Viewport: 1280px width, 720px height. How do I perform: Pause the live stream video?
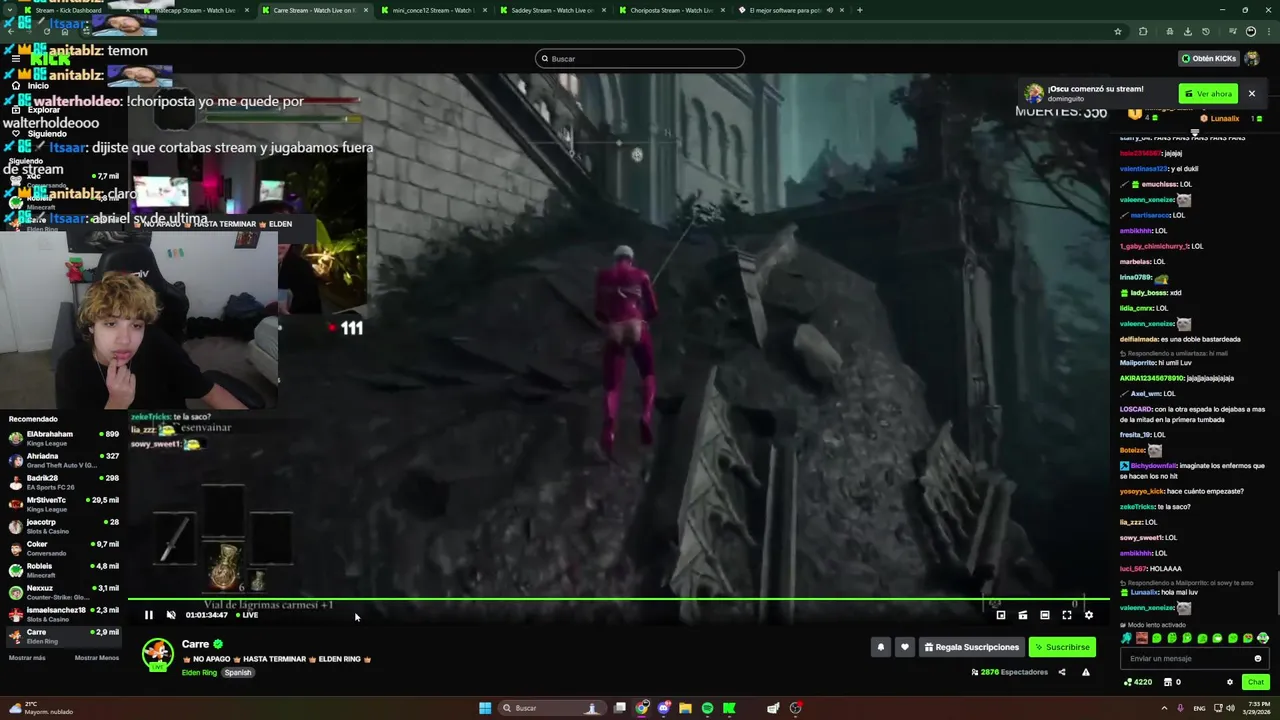pos(149,615)
